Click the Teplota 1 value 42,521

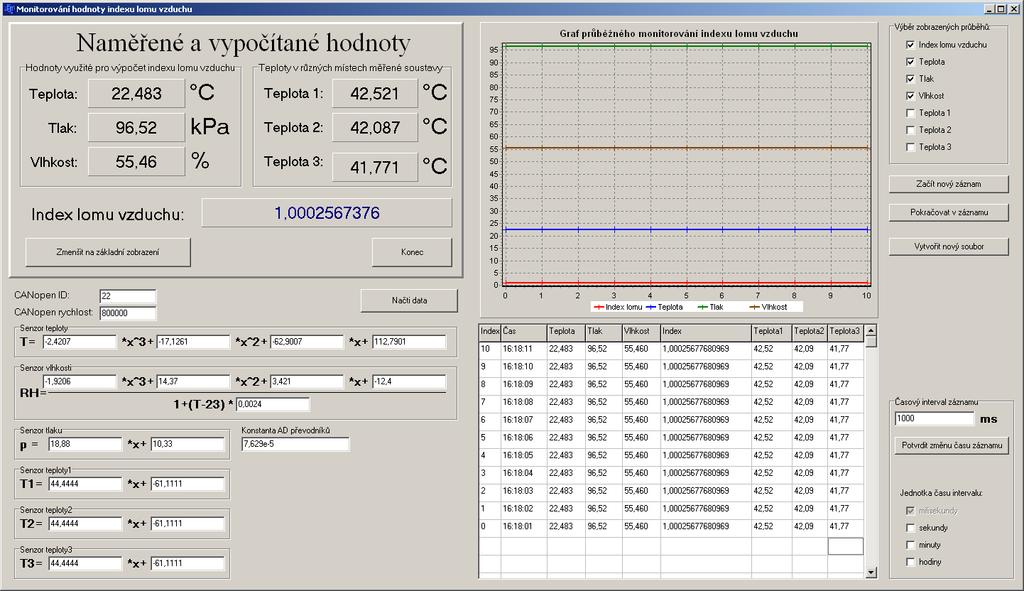coord(374,93)
